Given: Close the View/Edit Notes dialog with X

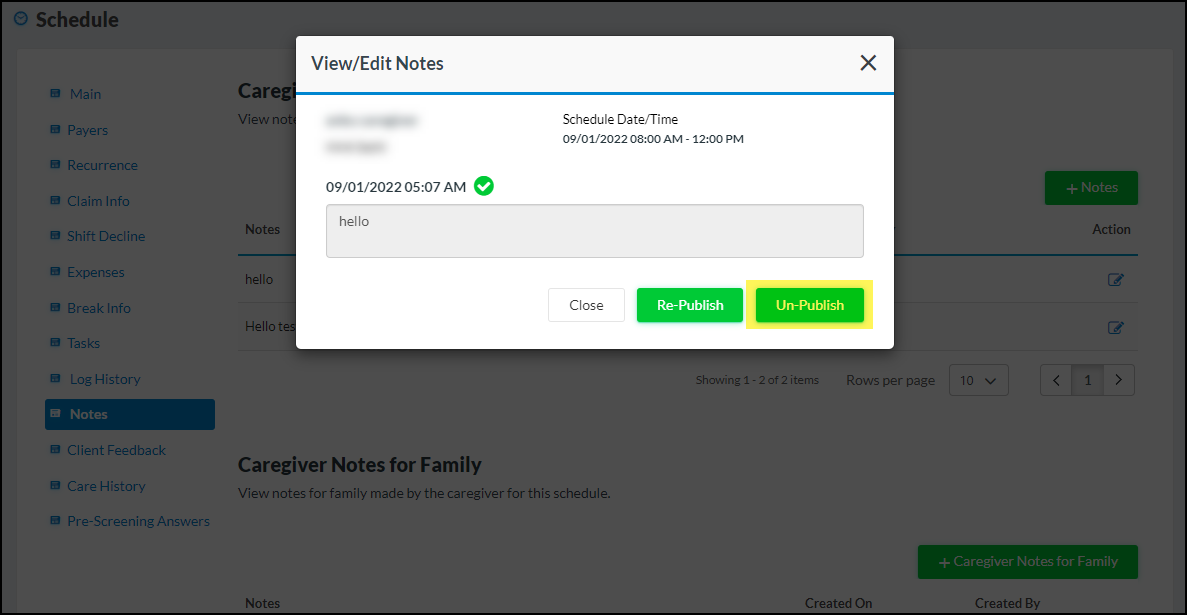Looking at the screenshot, I should 868,63.
